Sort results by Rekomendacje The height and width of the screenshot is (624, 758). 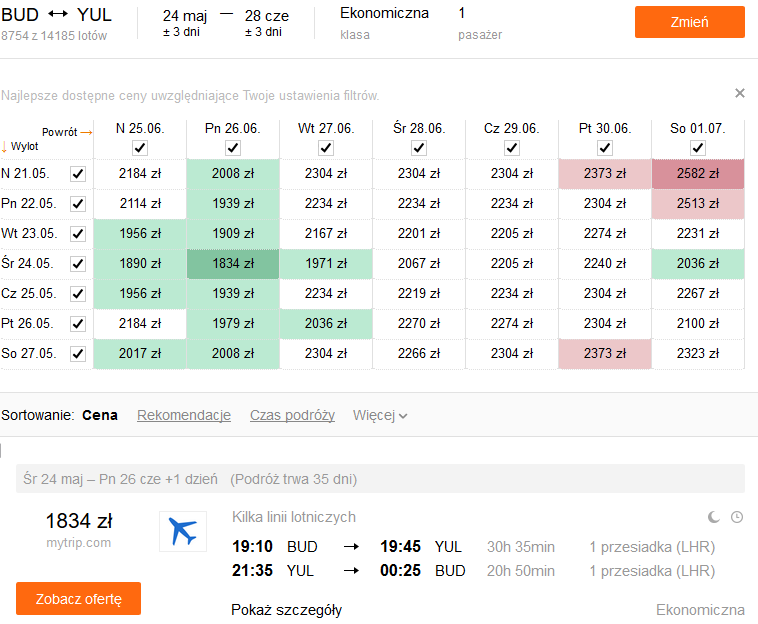pyautogui.click(x=184, y=416)
